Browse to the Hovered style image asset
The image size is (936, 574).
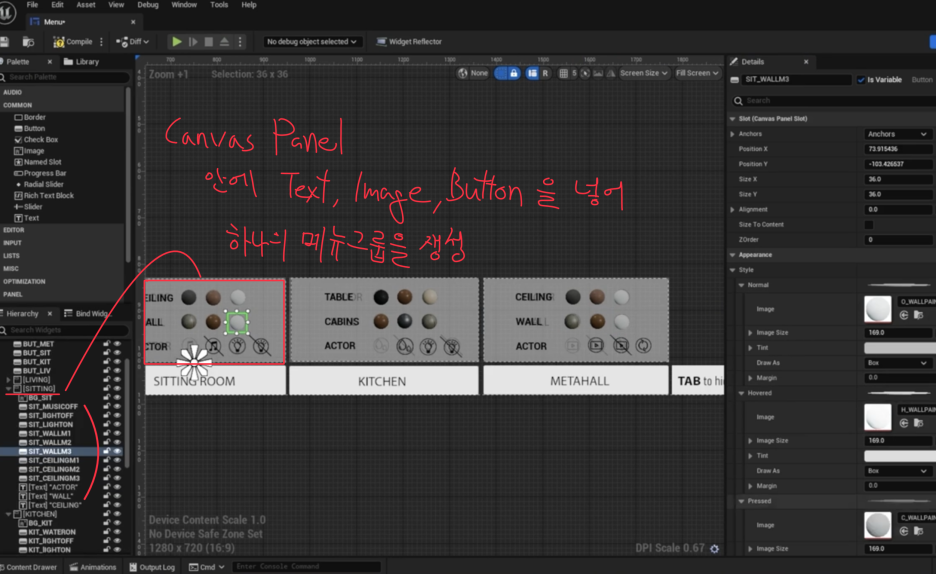918,423
